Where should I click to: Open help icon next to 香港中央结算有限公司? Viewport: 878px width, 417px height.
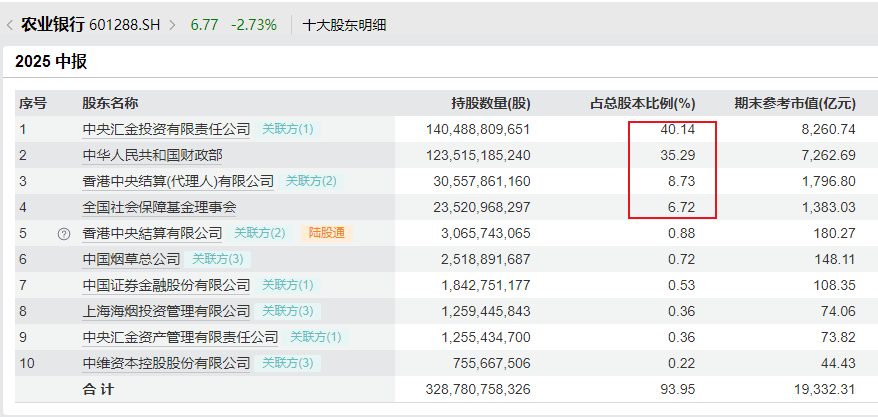tap(64, 234)
